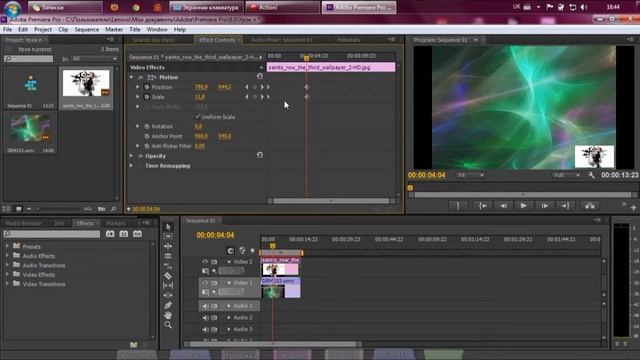Image resolution: width=640 pixels, height=360 pixels.
Task: Expand the Video Transitions folder
Action: point(7,284)
